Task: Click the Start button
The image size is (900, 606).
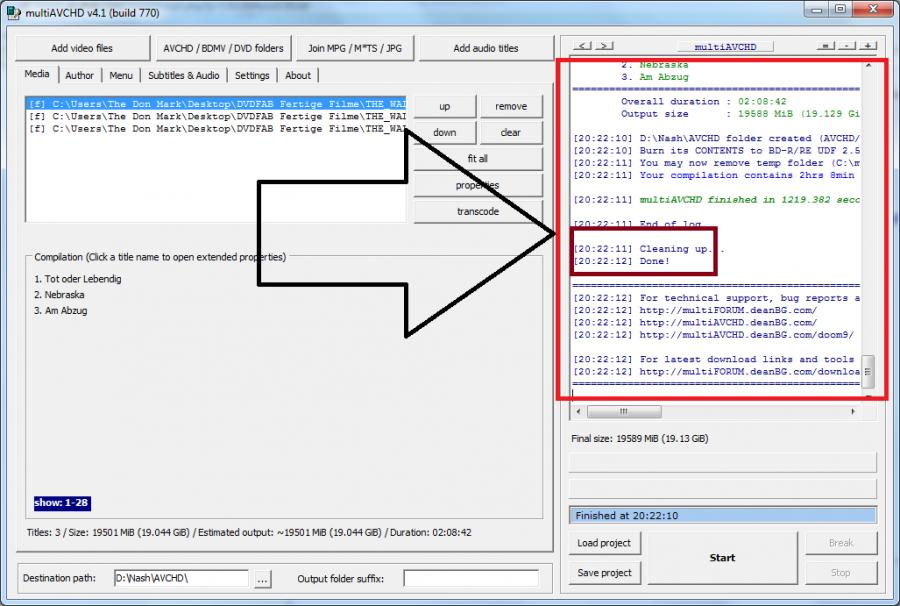Action: [722, 558]
